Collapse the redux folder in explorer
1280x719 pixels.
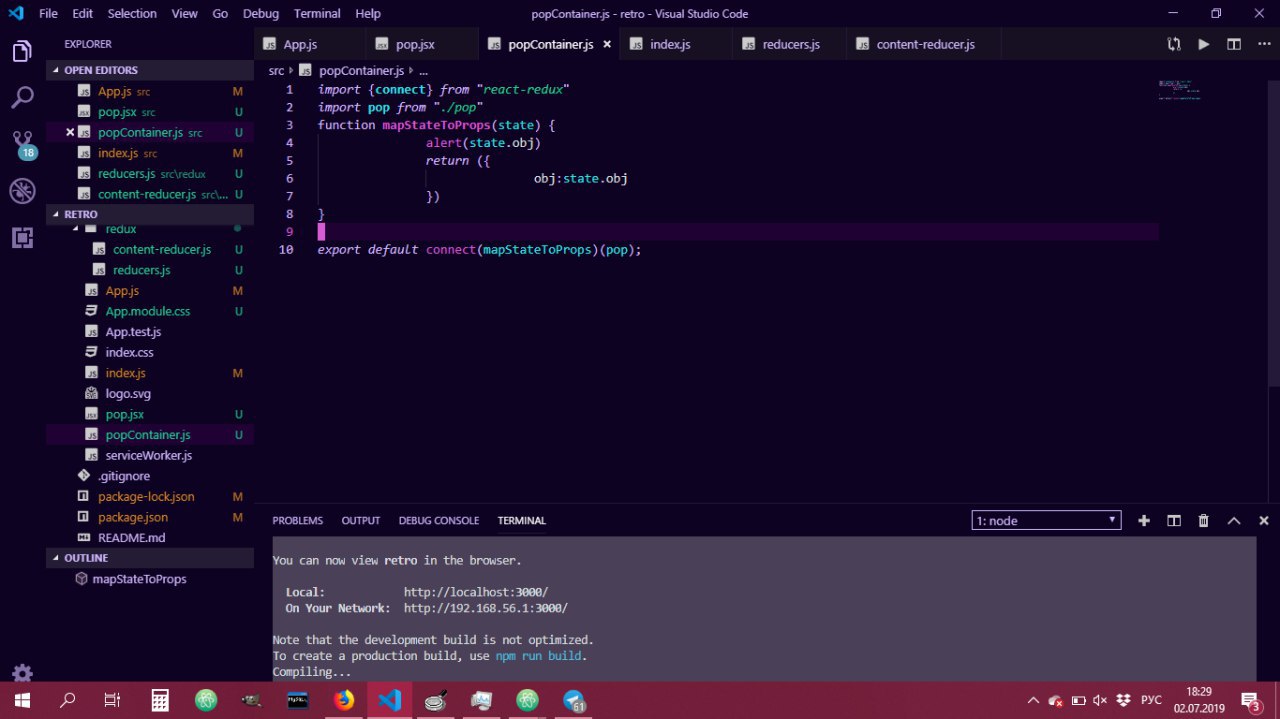click(120, 229)
